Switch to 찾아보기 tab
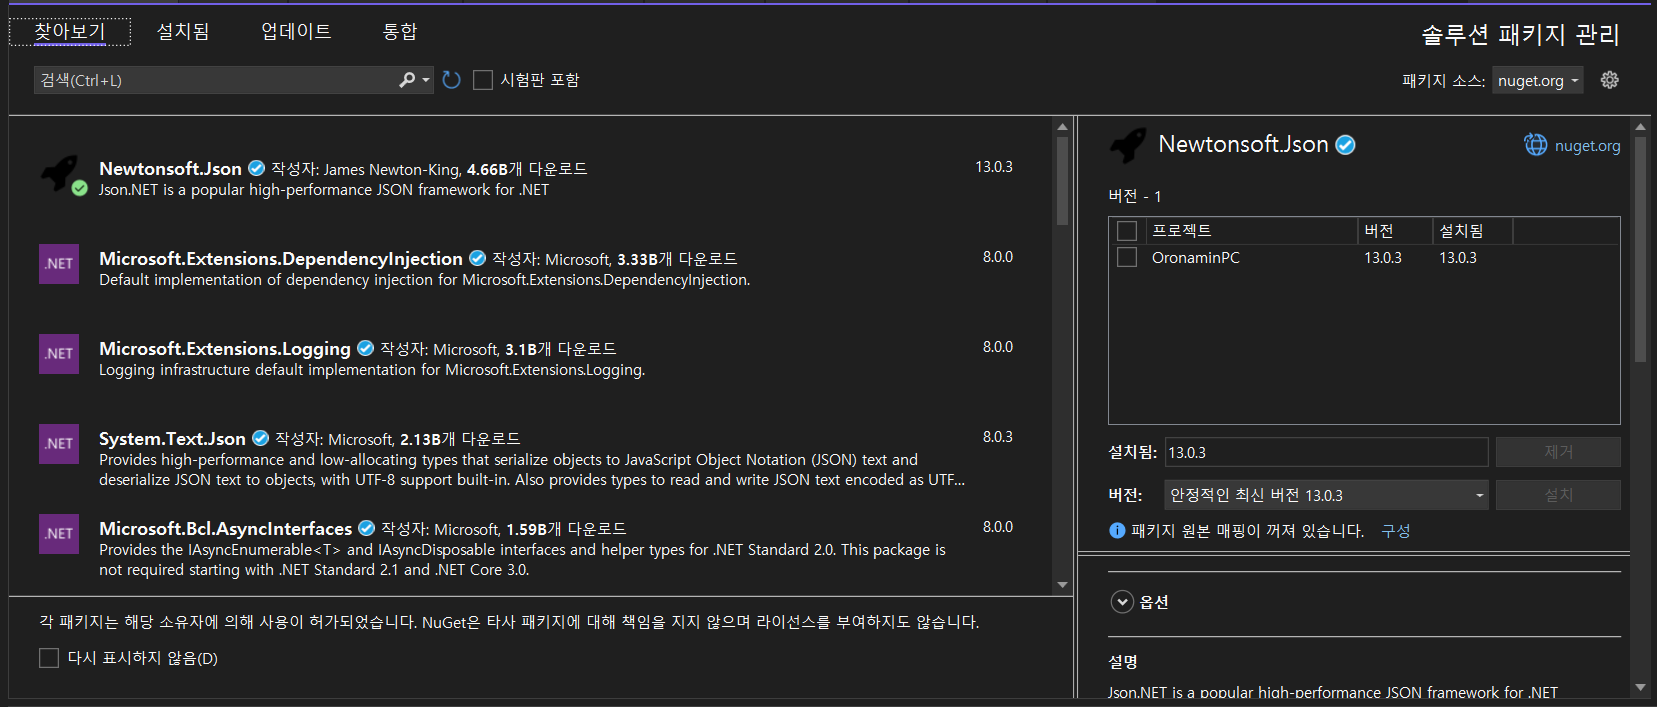Viewport: 1657px width, 707px height. click(69, 32)
